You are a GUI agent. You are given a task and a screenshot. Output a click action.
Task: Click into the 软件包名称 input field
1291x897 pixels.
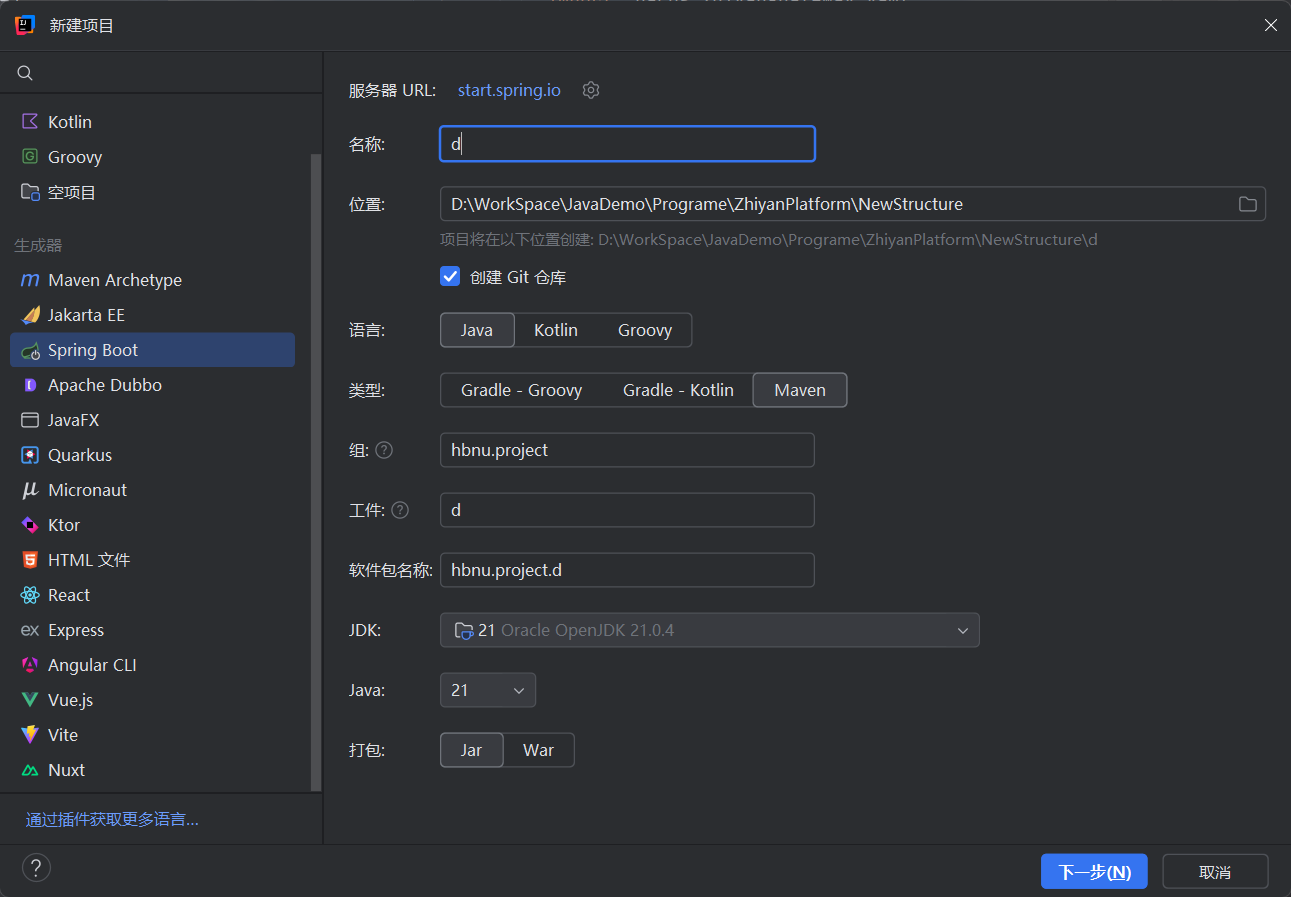[627, 570]
